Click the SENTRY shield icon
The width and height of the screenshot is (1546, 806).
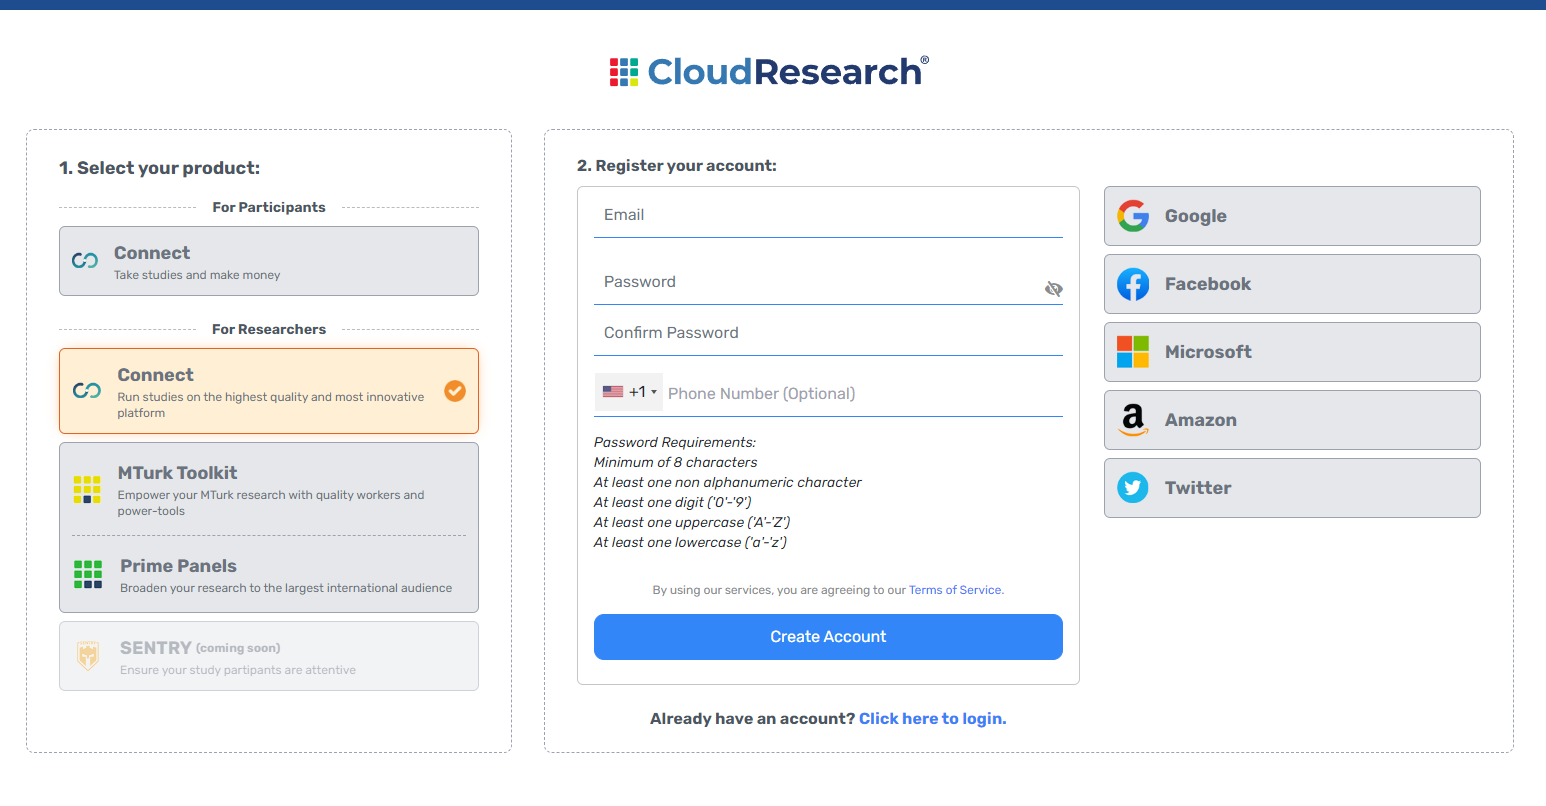tap(88, 656)
